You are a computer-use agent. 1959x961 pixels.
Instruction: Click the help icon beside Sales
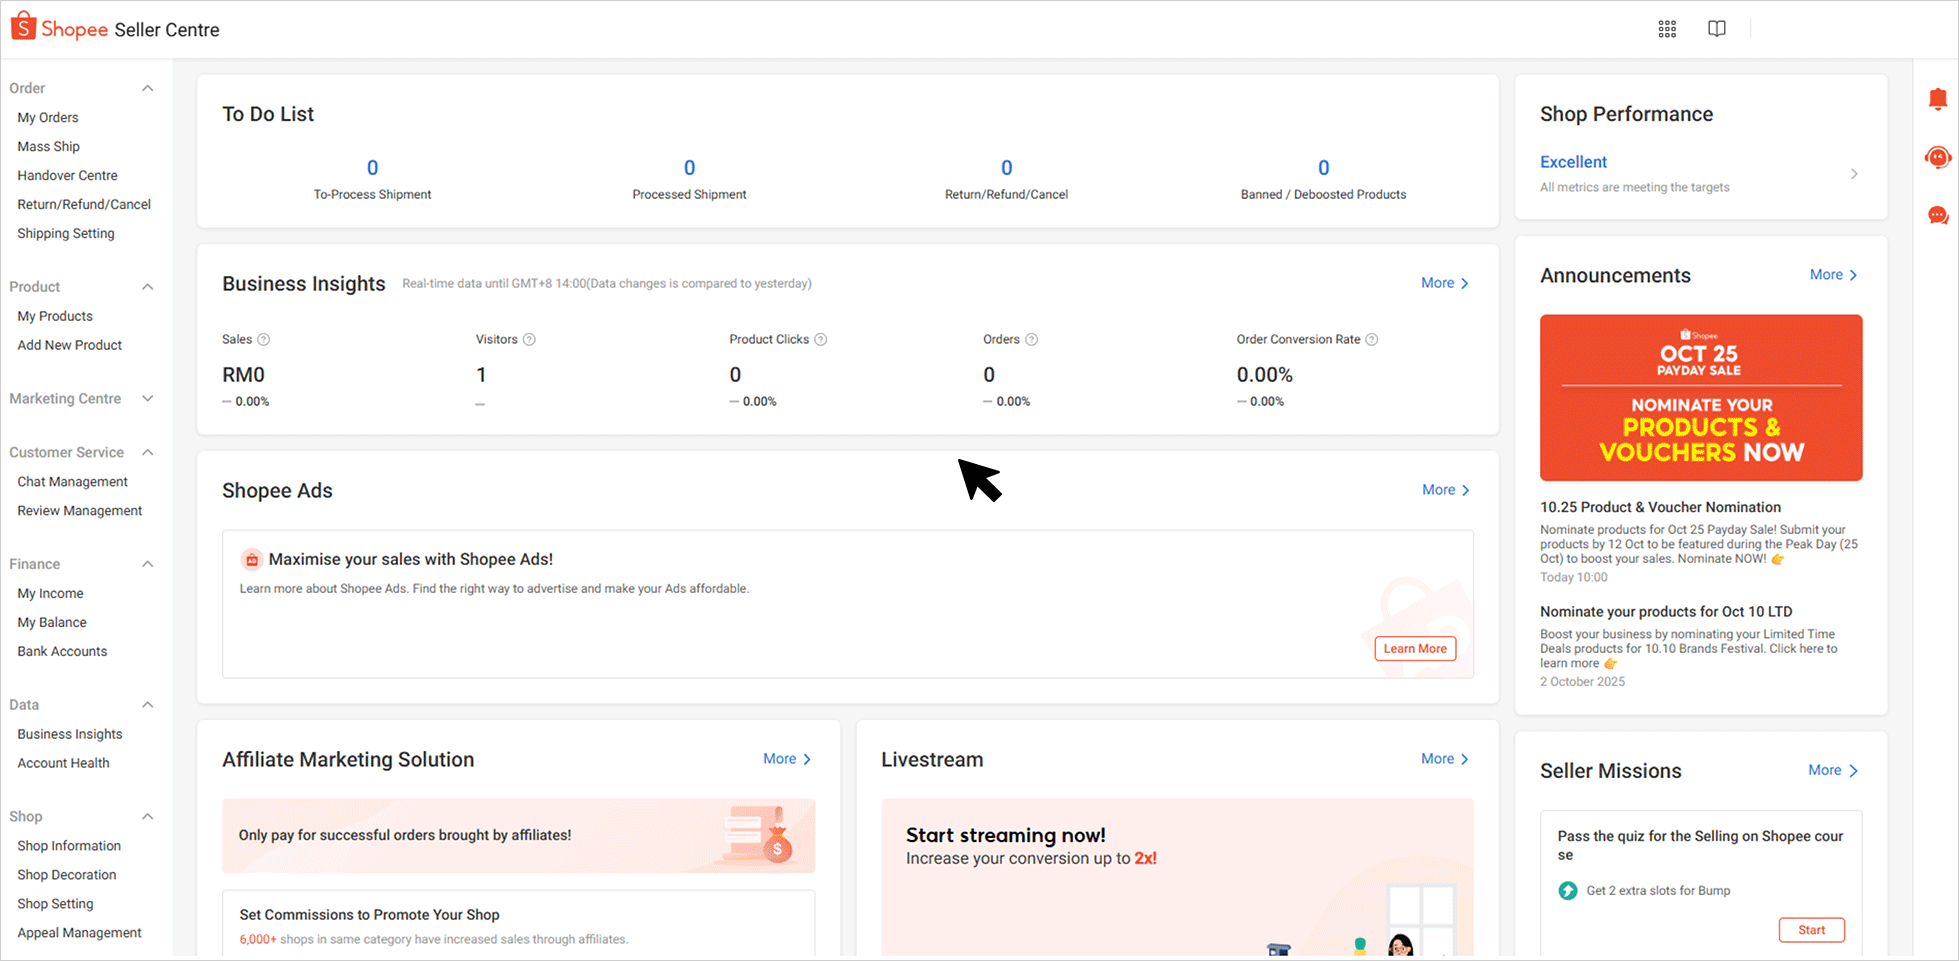(264, 340)
